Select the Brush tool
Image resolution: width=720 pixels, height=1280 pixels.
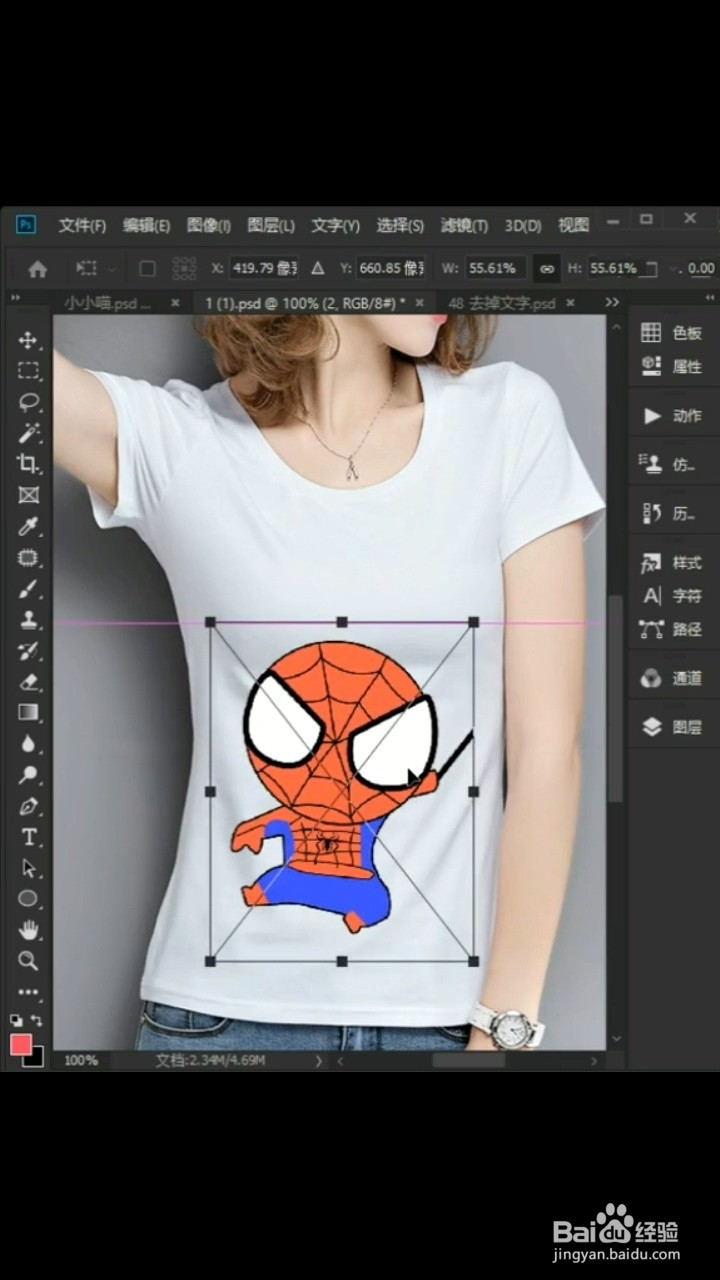point(28,588)
